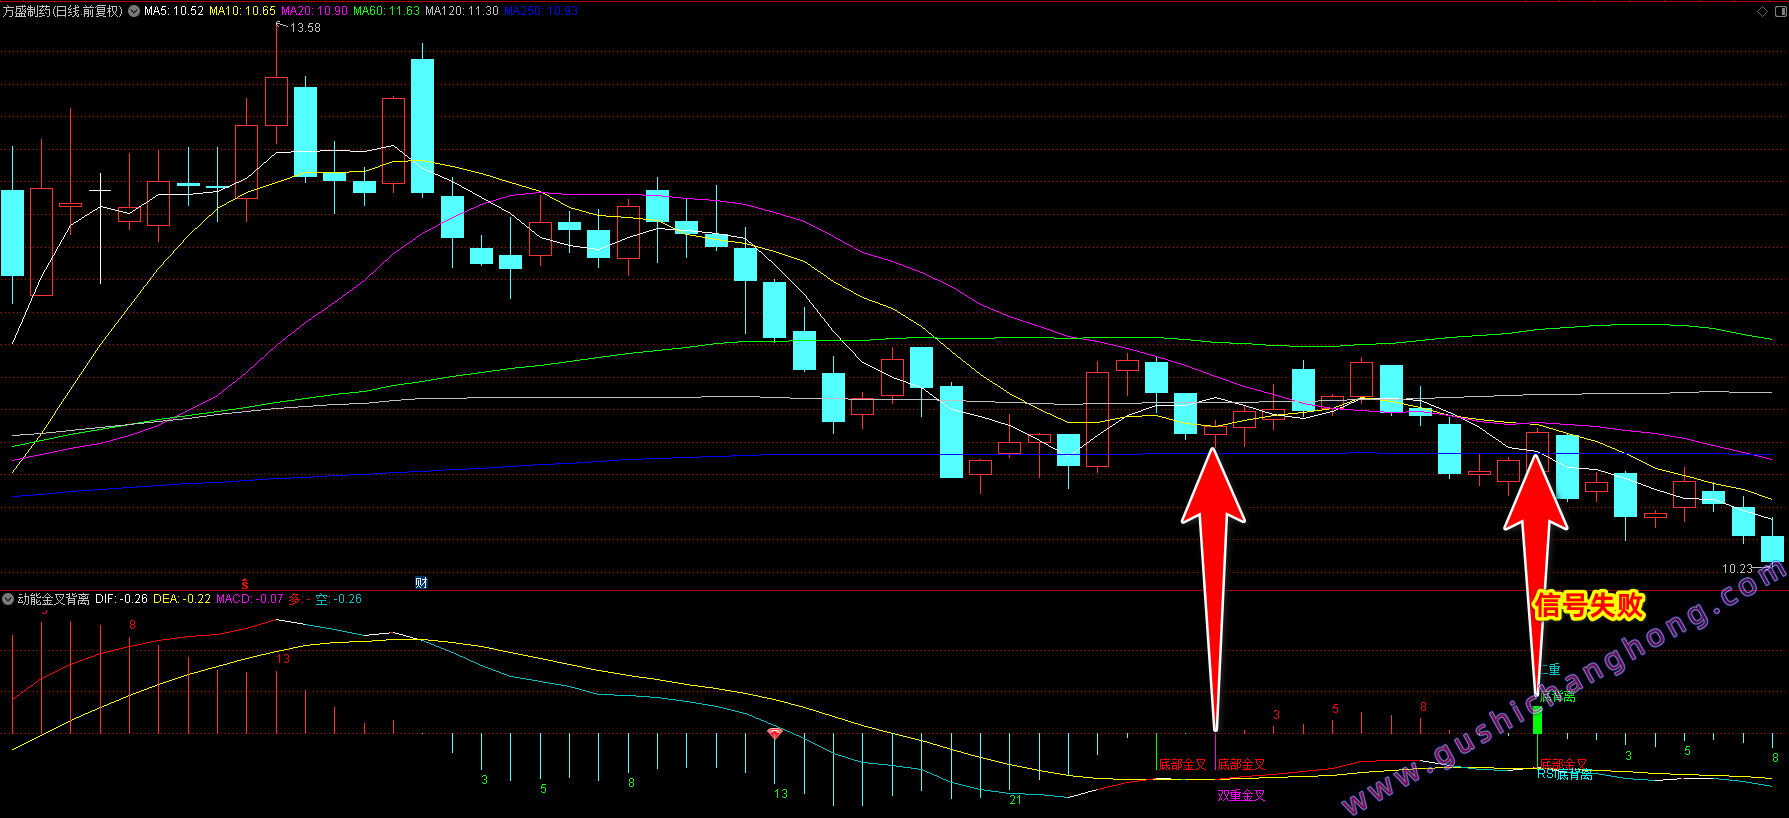
Task: Click the 财 financial info marker
Action: [x=421, y=583]
